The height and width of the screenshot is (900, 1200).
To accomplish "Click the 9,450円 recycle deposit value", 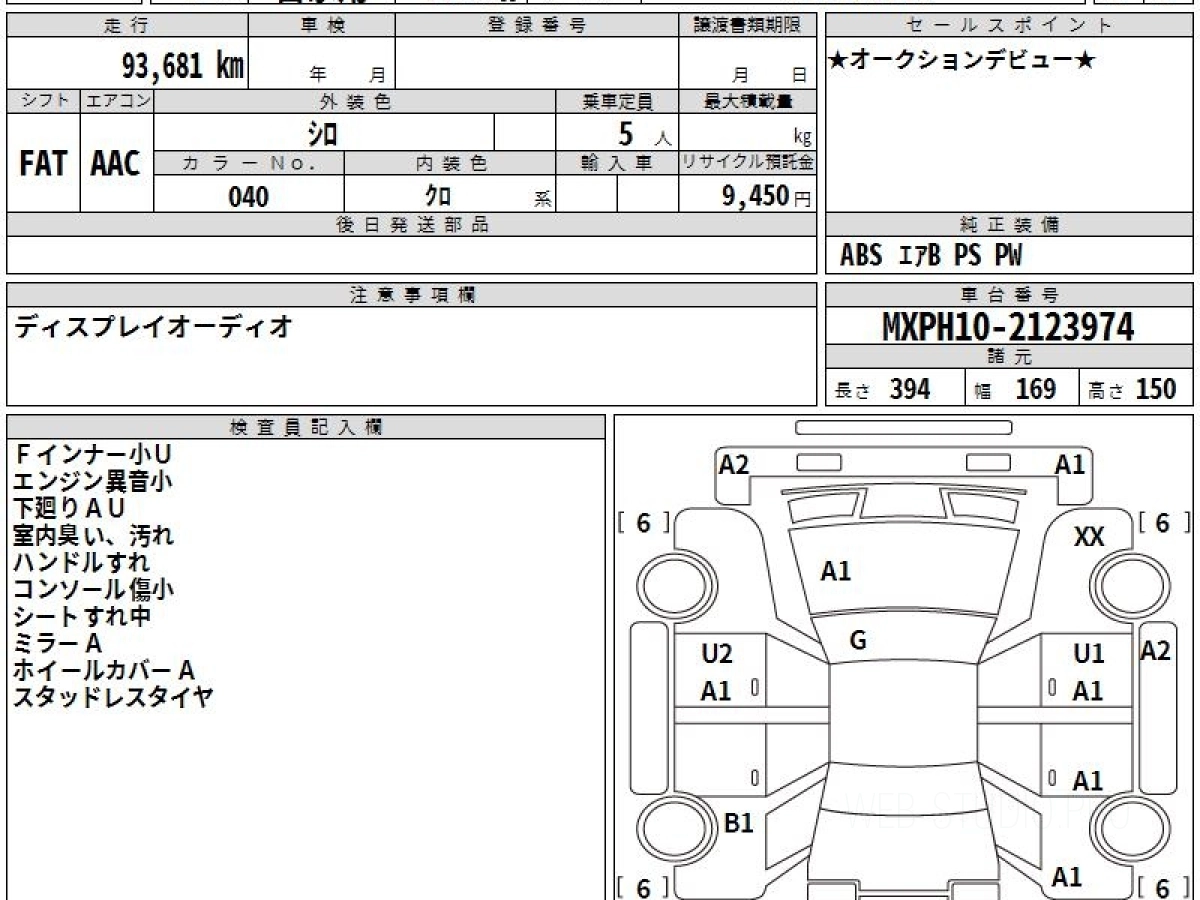I will click(766, 196).
